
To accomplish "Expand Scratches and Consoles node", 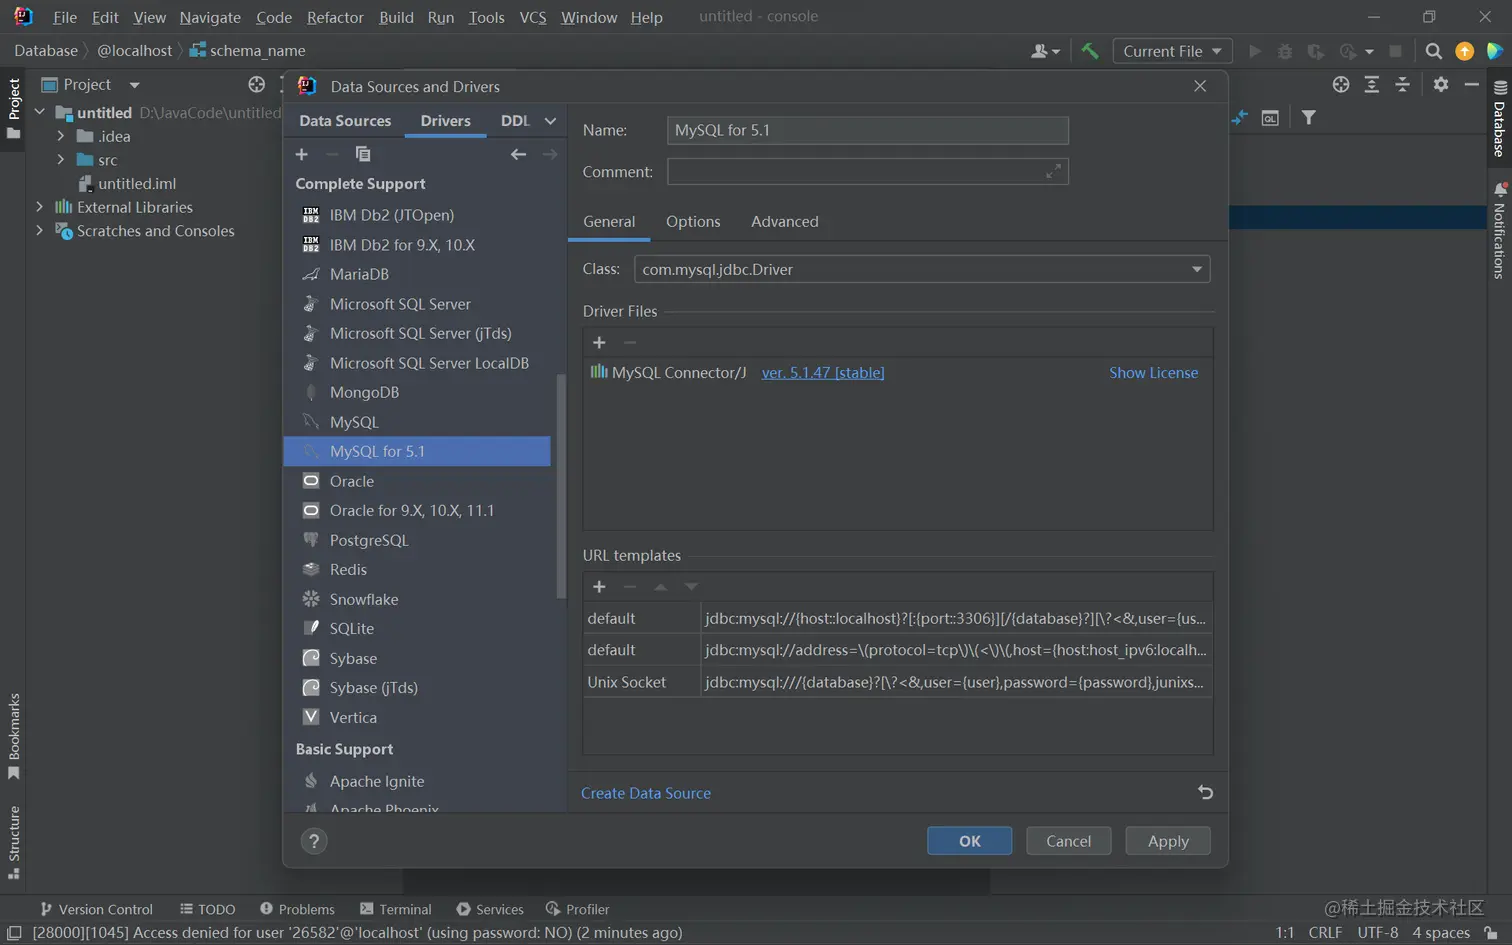I will pyautogui.click(x=40, y=231).
